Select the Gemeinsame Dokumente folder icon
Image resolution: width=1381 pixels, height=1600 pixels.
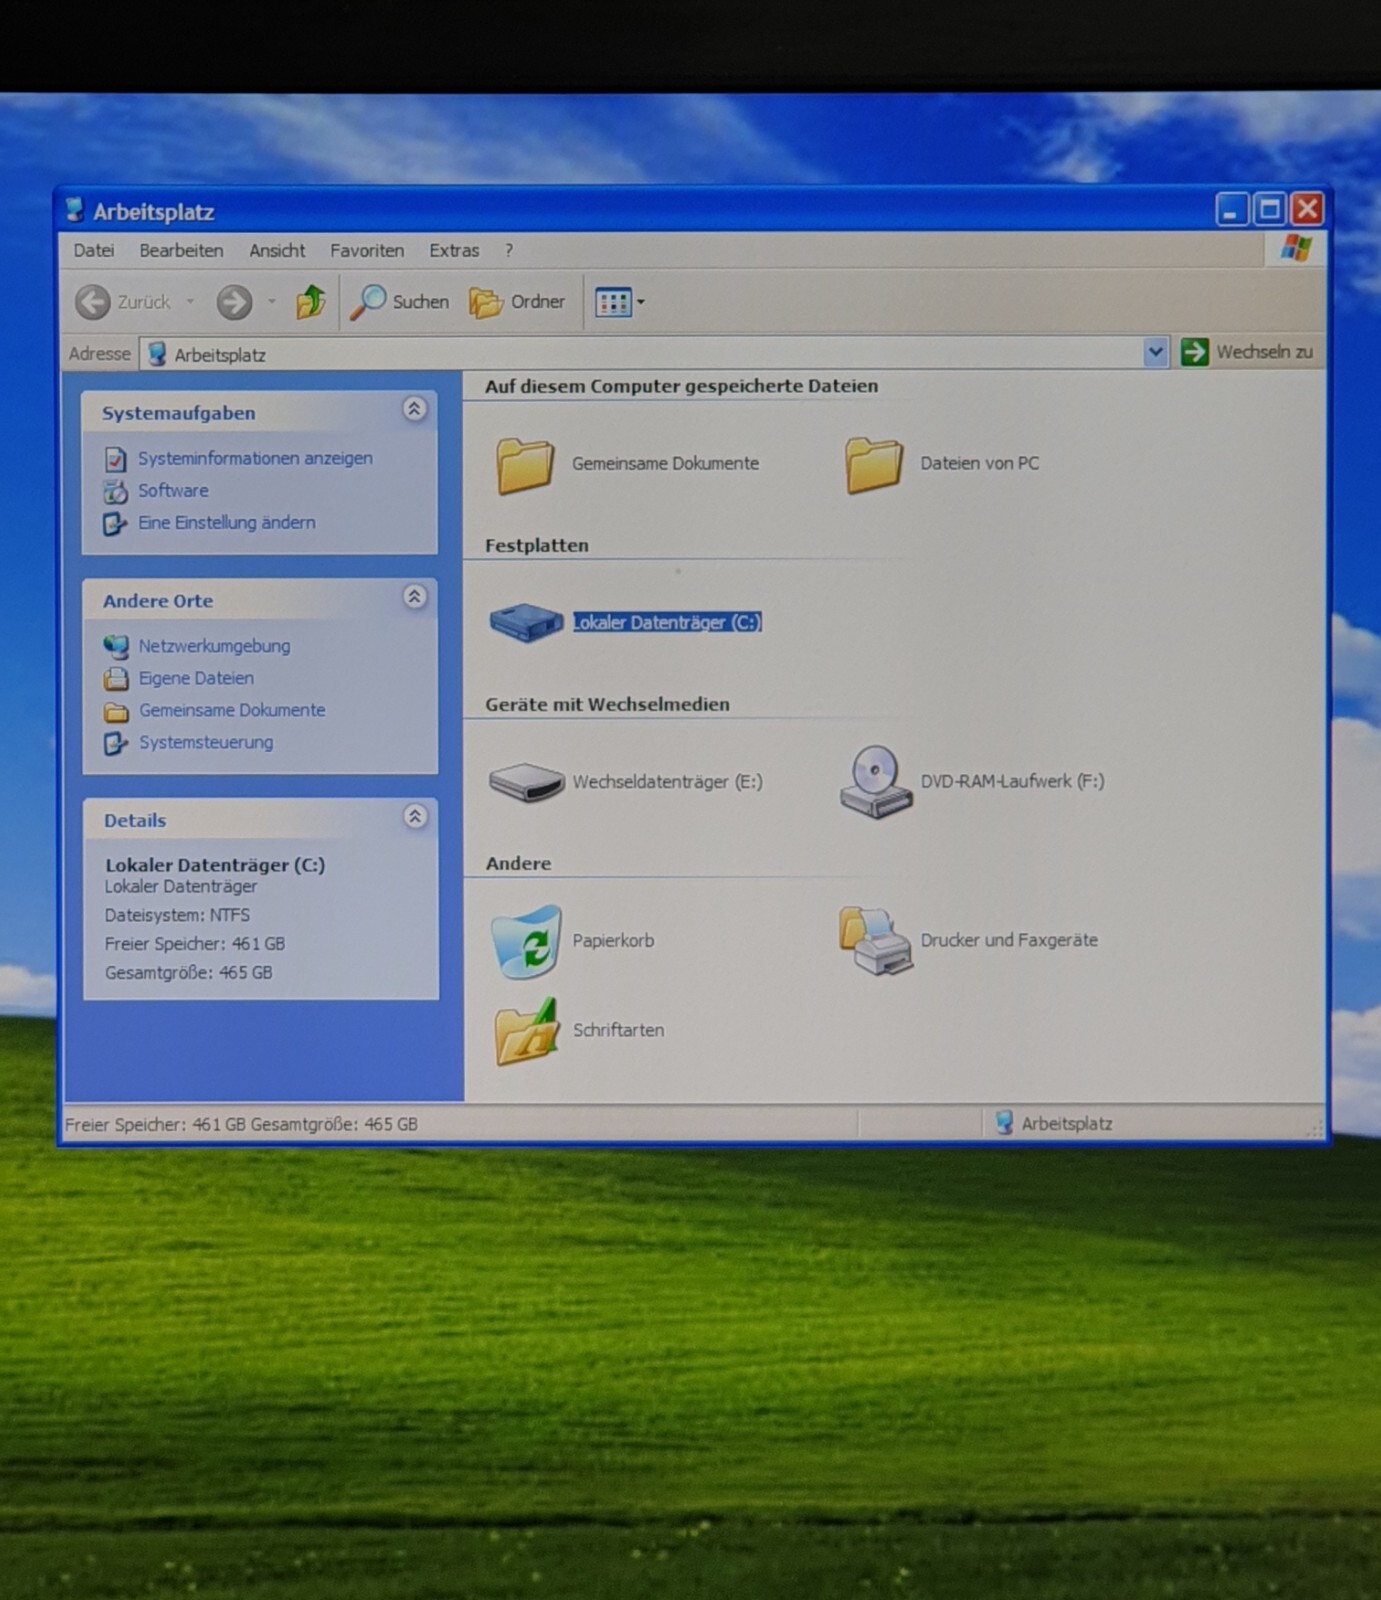526,464
